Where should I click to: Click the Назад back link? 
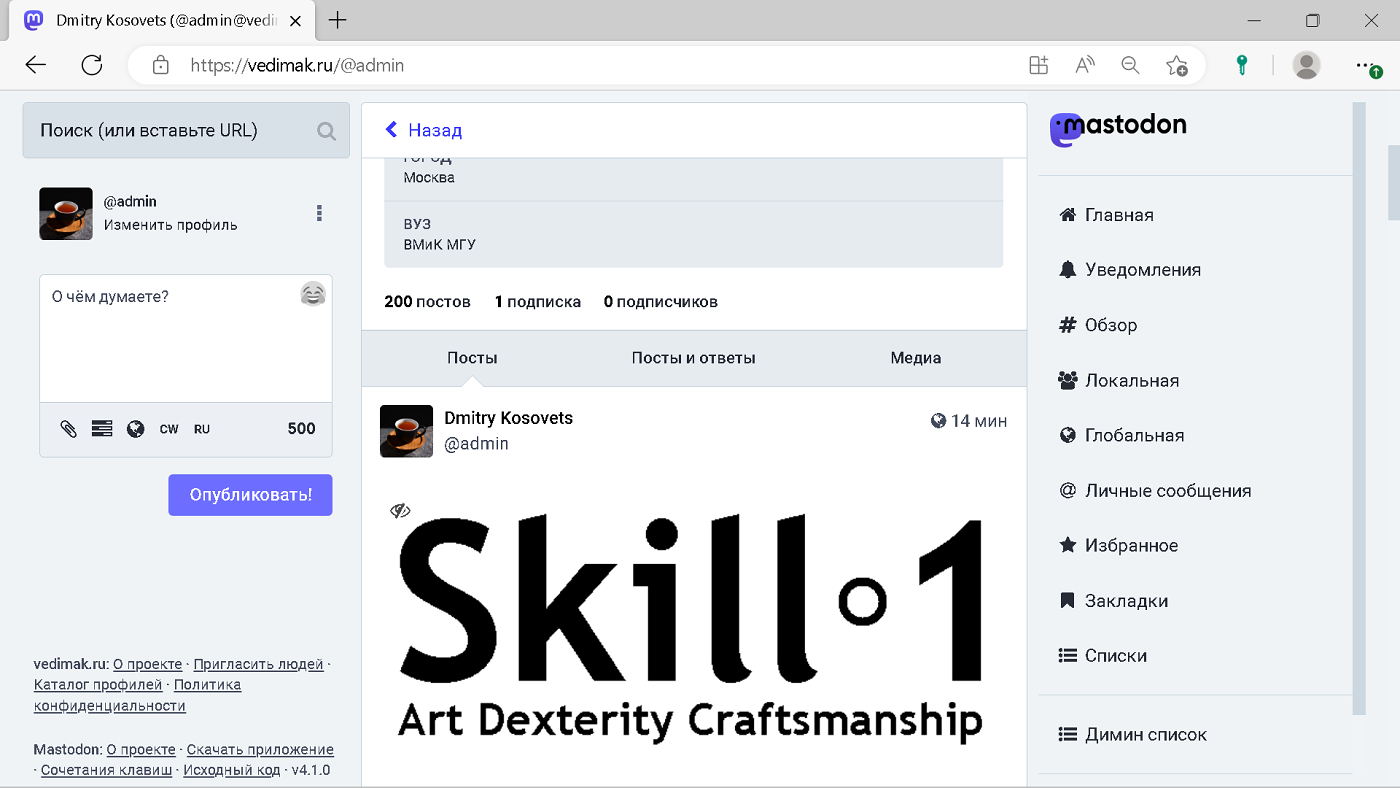[x=424, y=130]
